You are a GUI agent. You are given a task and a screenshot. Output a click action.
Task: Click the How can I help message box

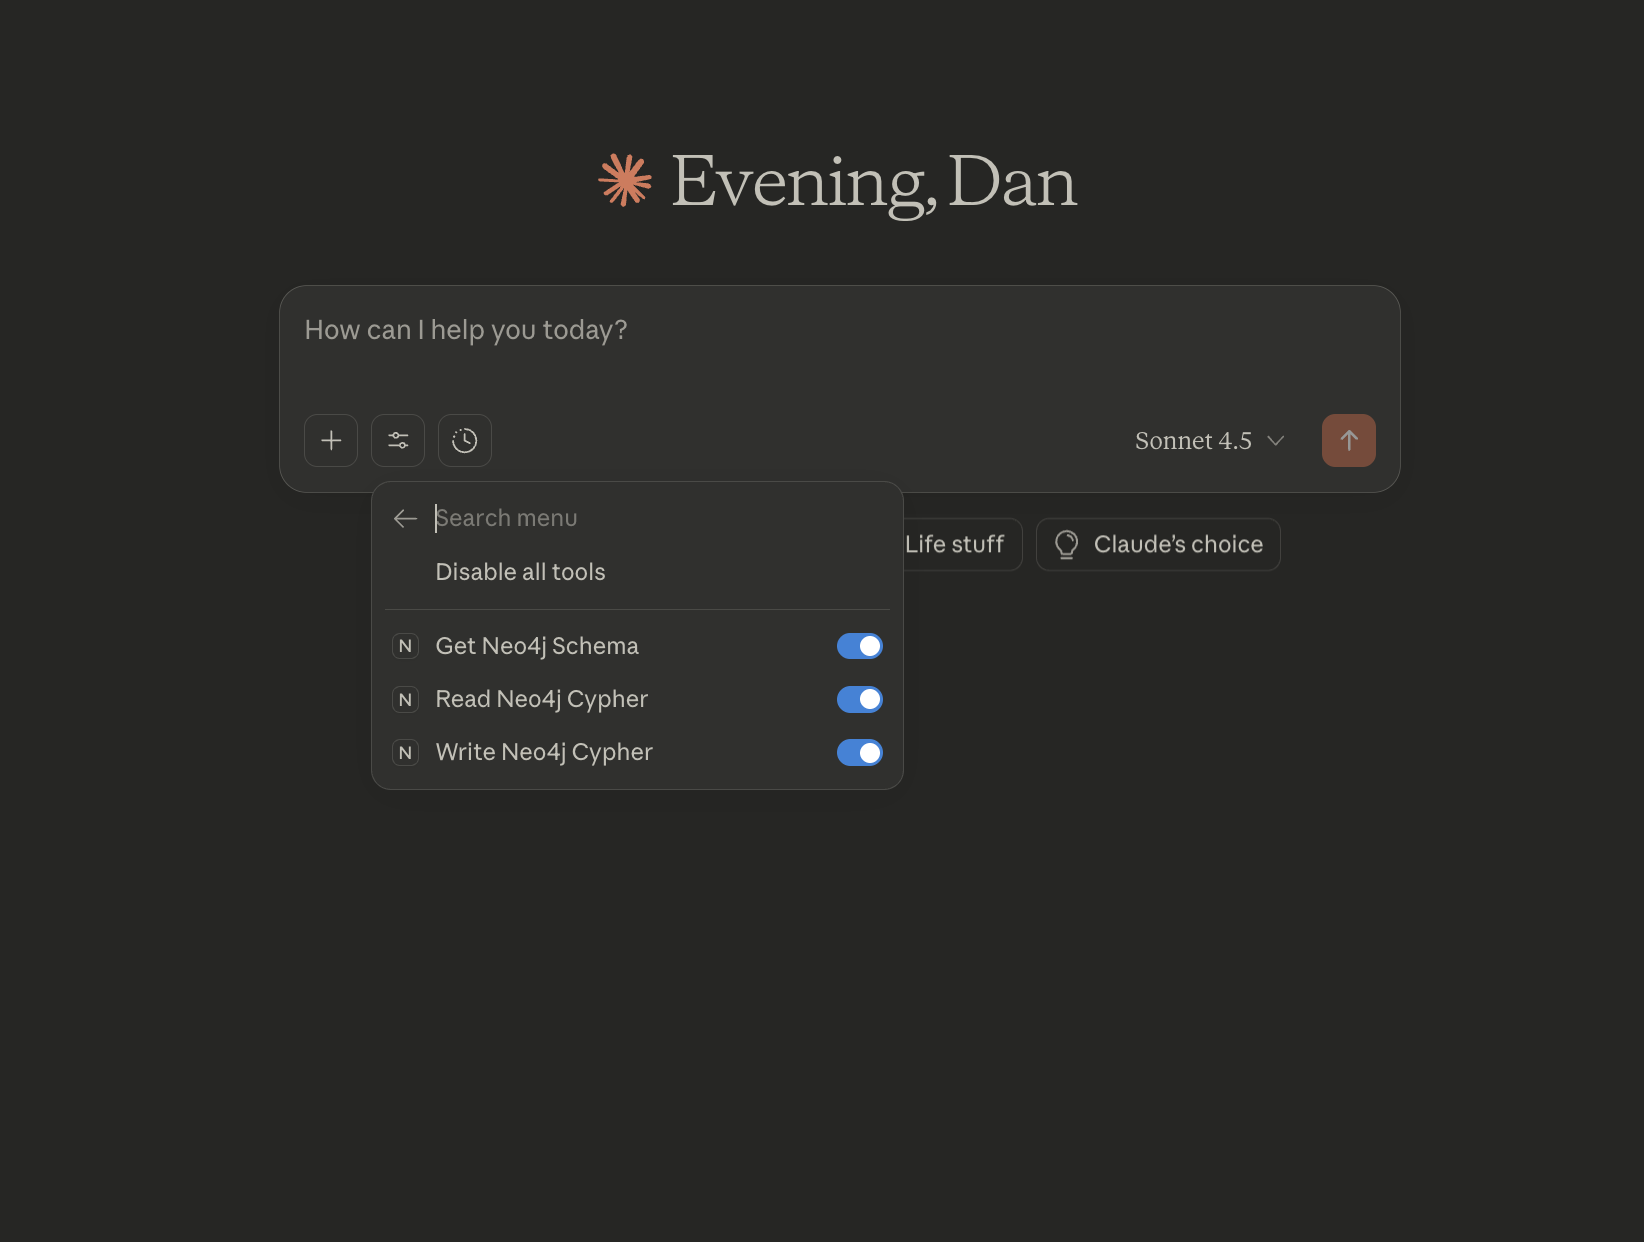click(838, 345)
